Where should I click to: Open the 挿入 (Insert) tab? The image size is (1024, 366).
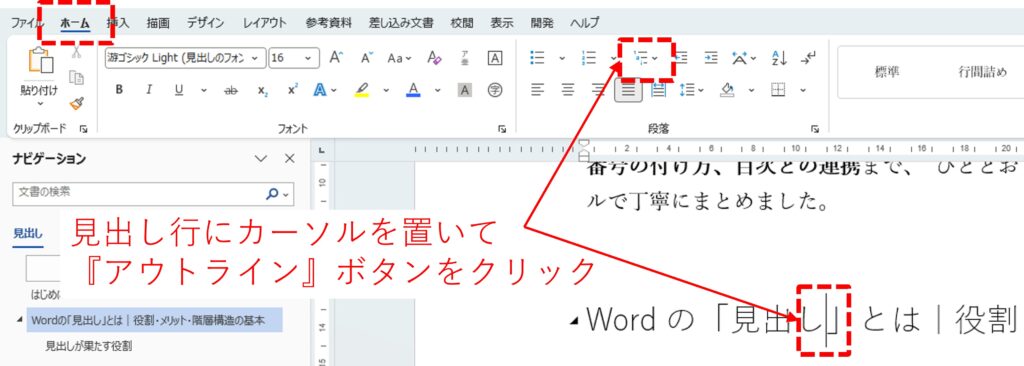(x=118, y=23)
